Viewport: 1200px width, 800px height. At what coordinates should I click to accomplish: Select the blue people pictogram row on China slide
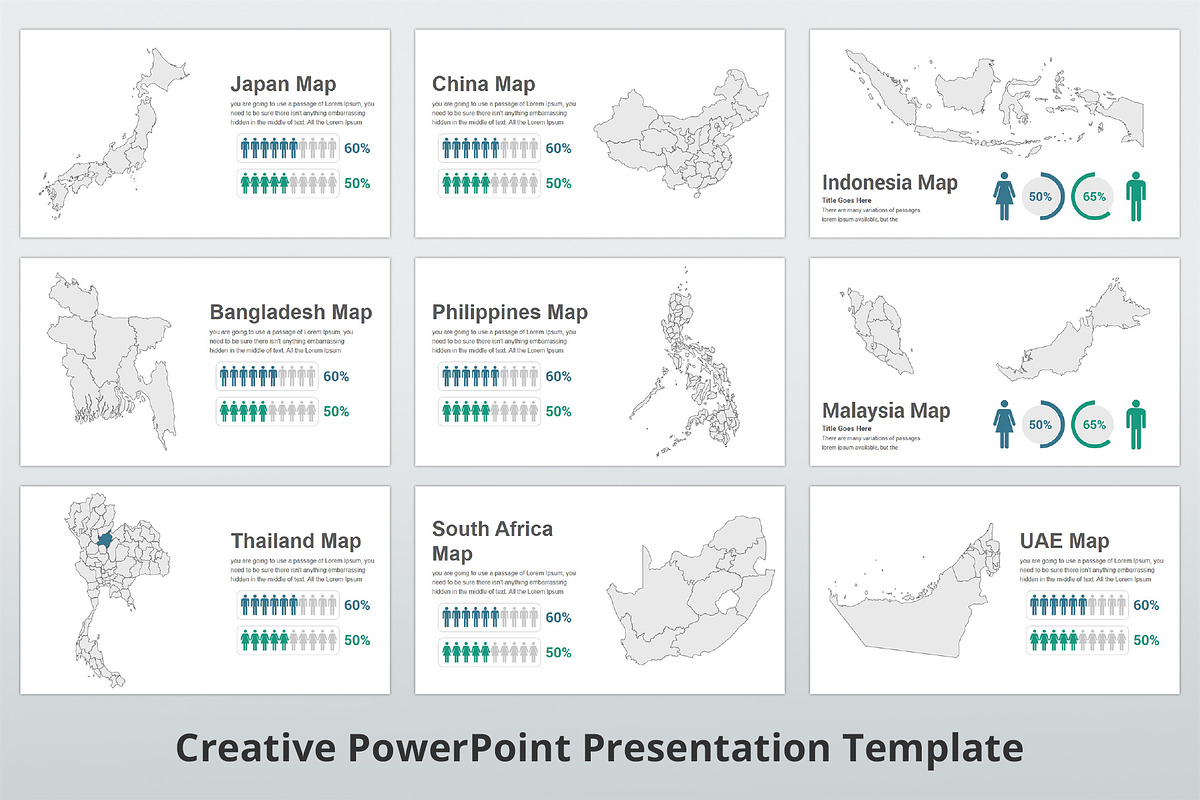pos(490,149)
